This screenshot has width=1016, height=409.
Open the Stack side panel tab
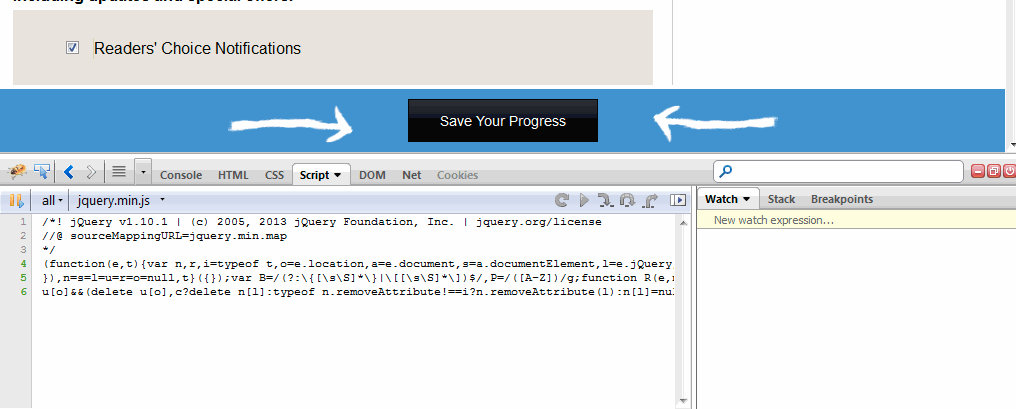(x=781, y=199)
